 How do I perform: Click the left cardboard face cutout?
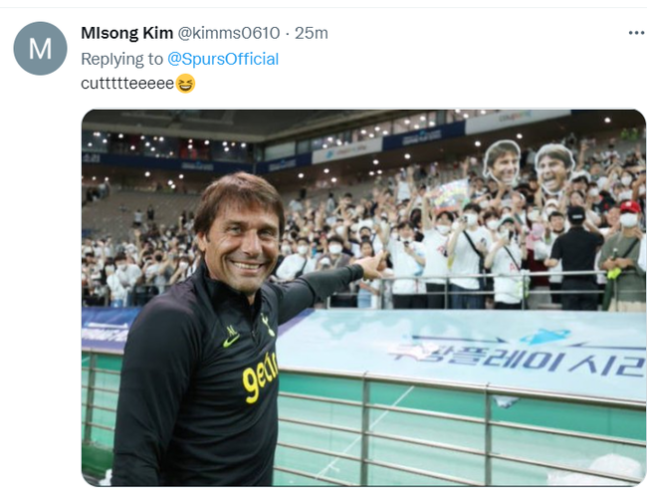502,163
